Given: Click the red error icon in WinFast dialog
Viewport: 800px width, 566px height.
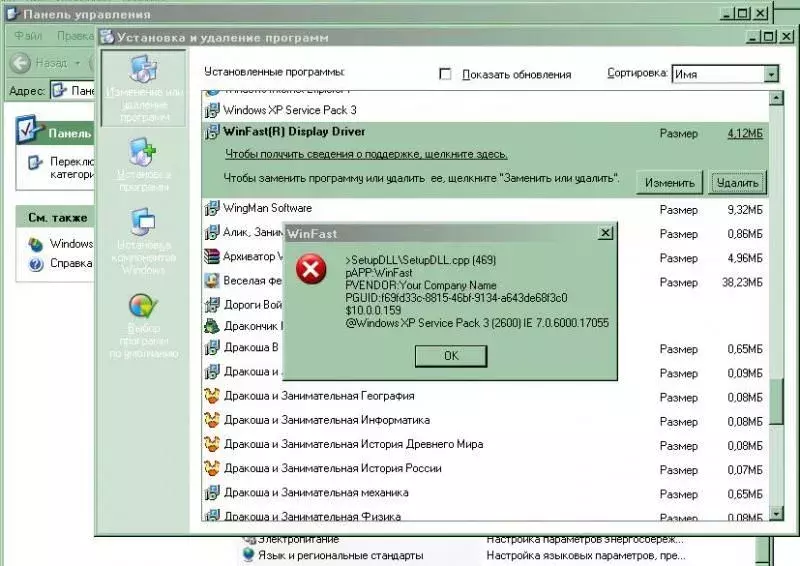Looking at the screenshot, I should [x=311, y=269].
